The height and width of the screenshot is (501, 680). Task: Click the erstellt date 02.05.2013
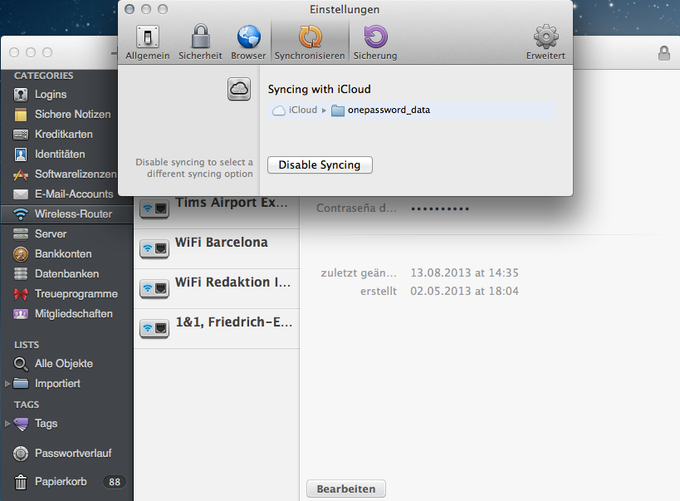click(x=464, y=291)
